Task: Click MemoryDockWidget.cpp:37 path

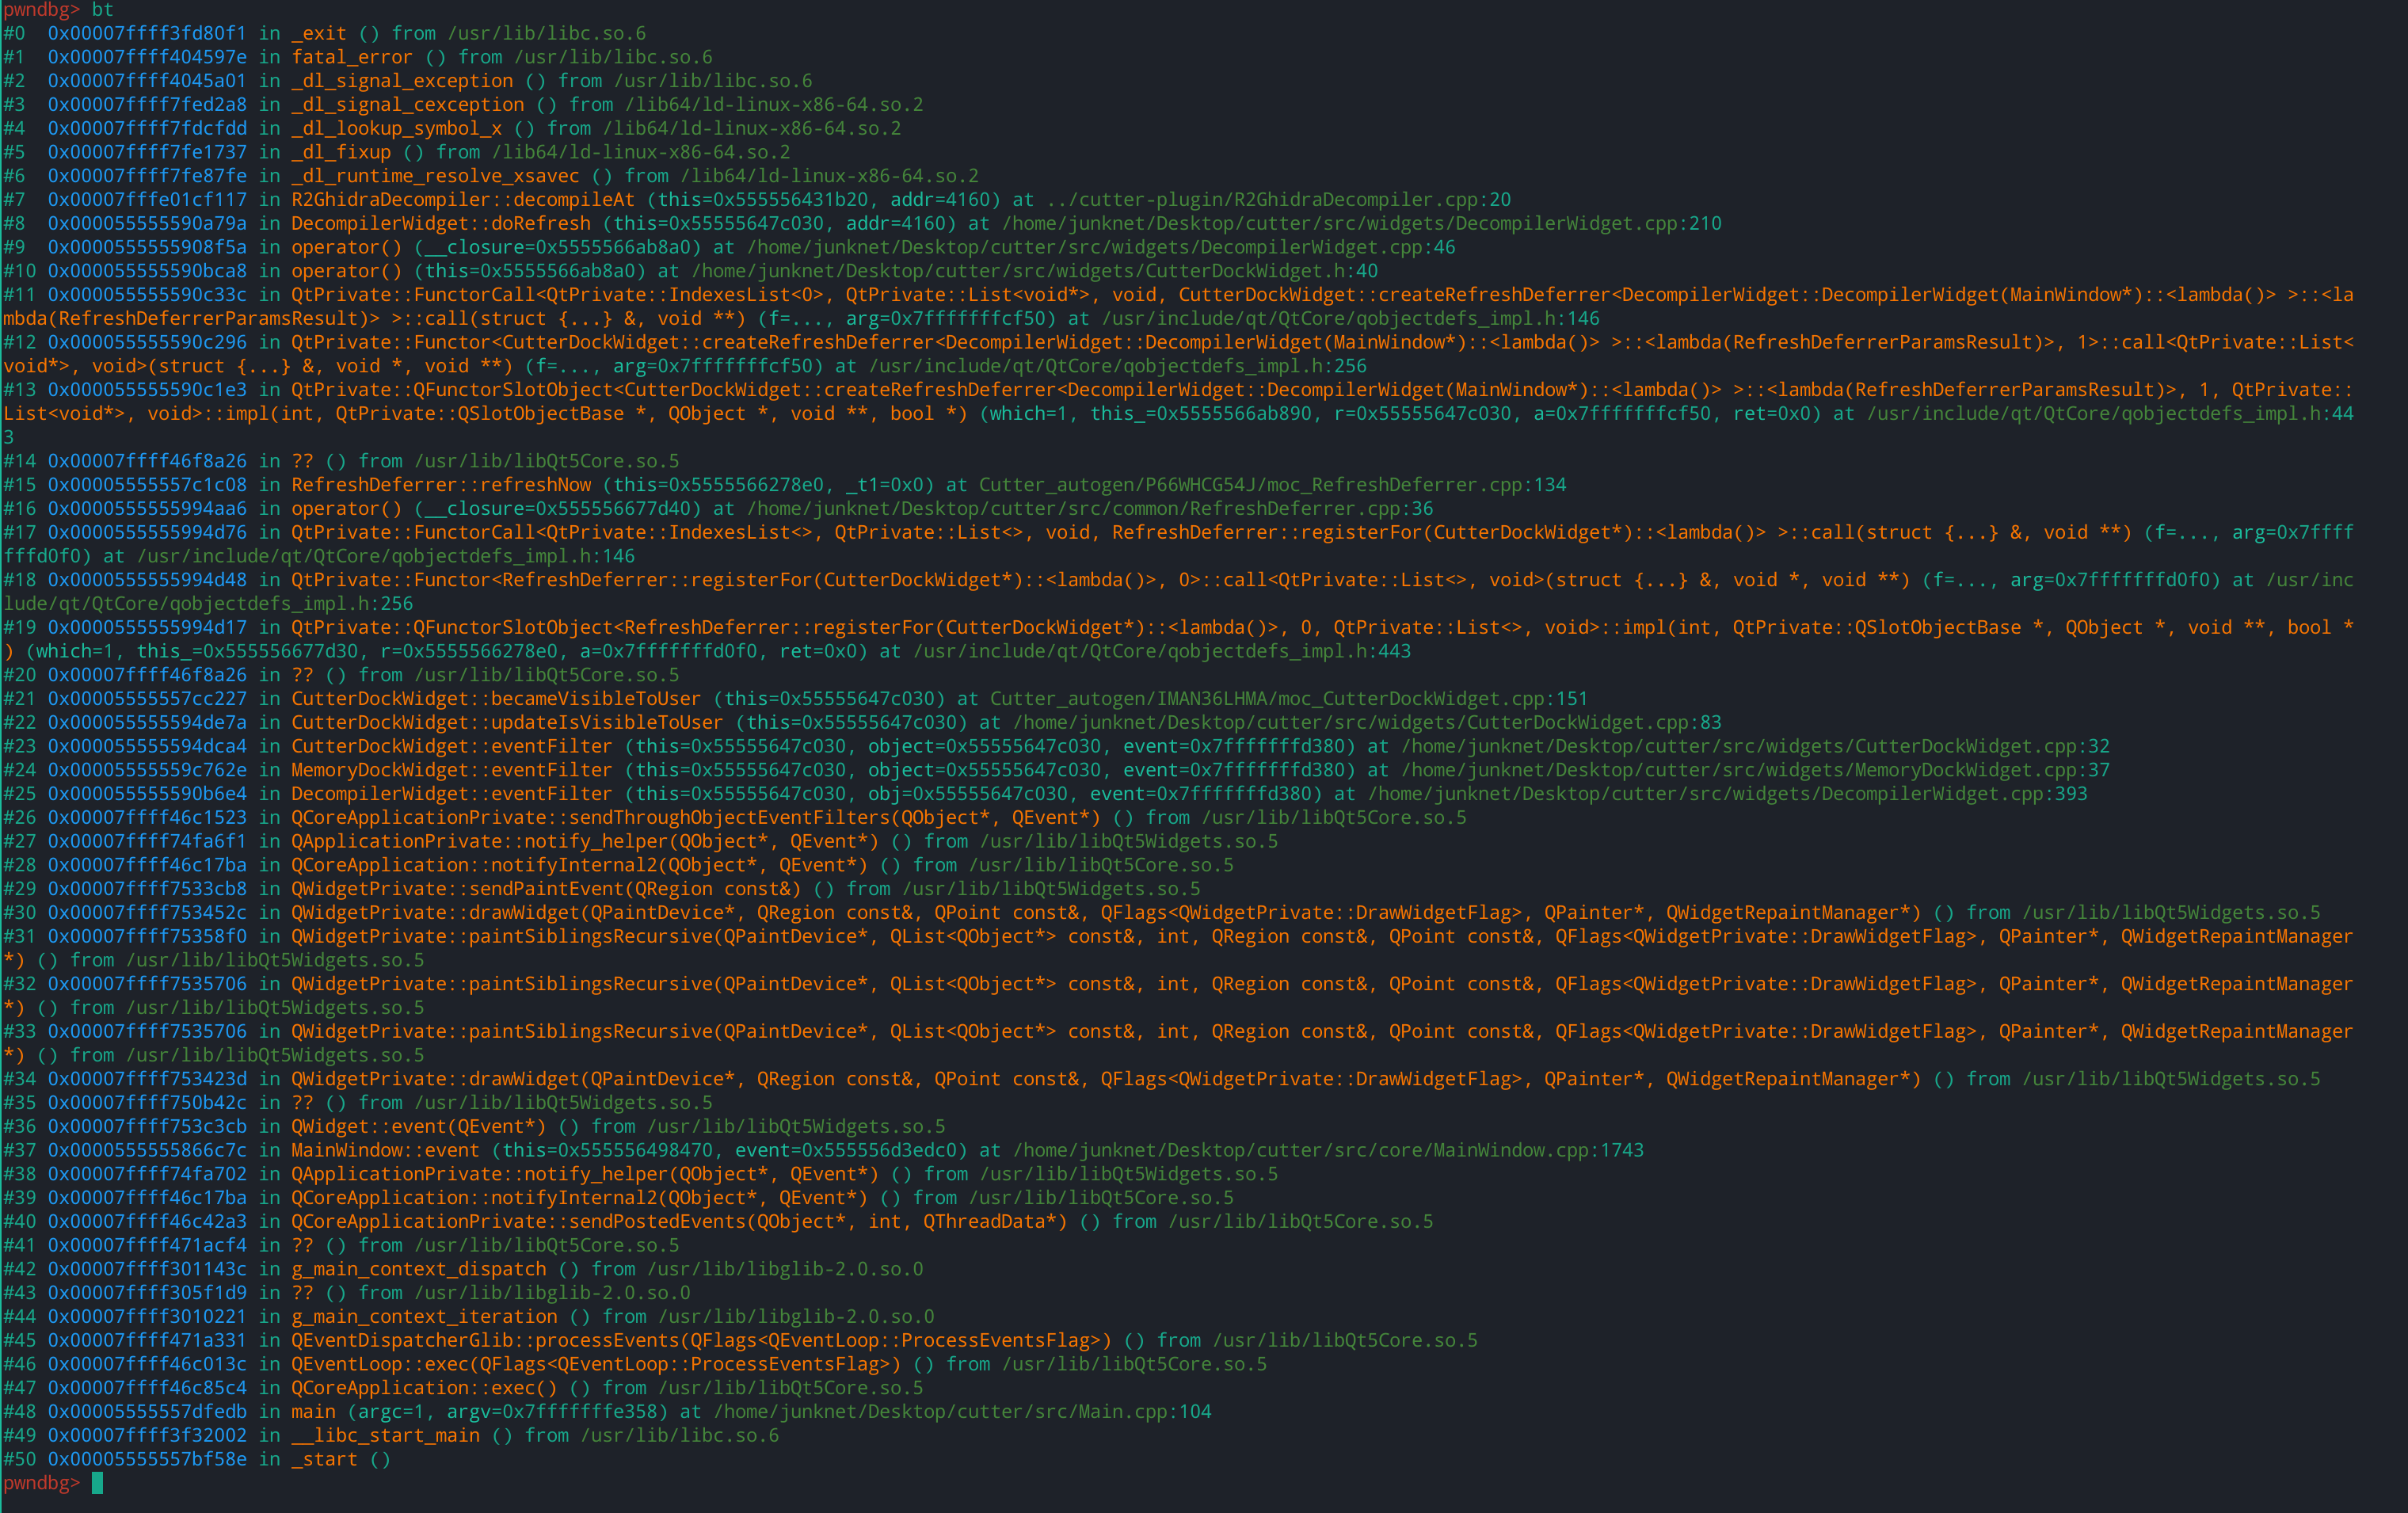Action: [x=1756, y=770]
